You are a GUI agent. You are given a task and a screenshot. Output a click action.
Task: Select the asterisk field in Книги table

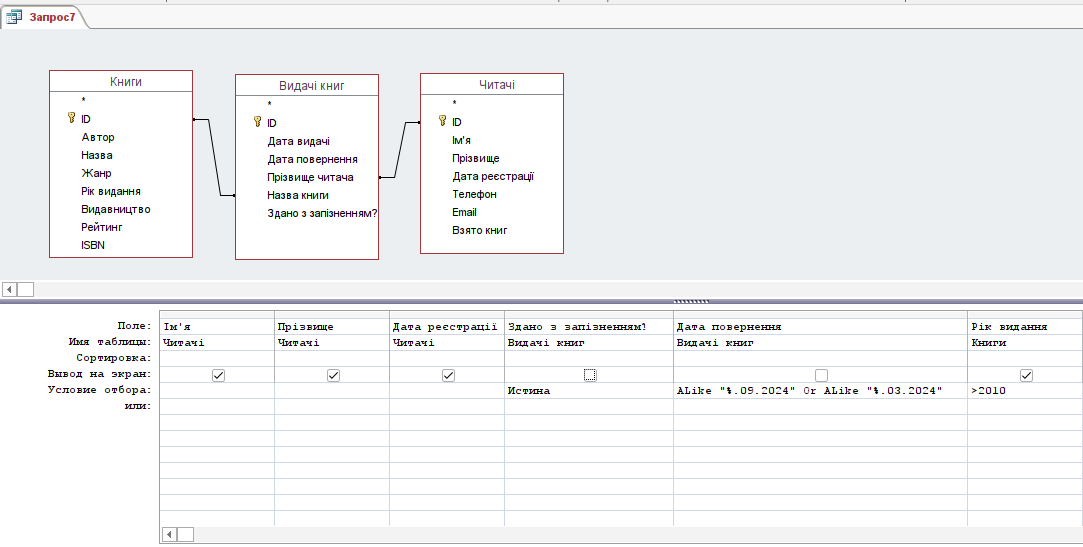[84, 101]
